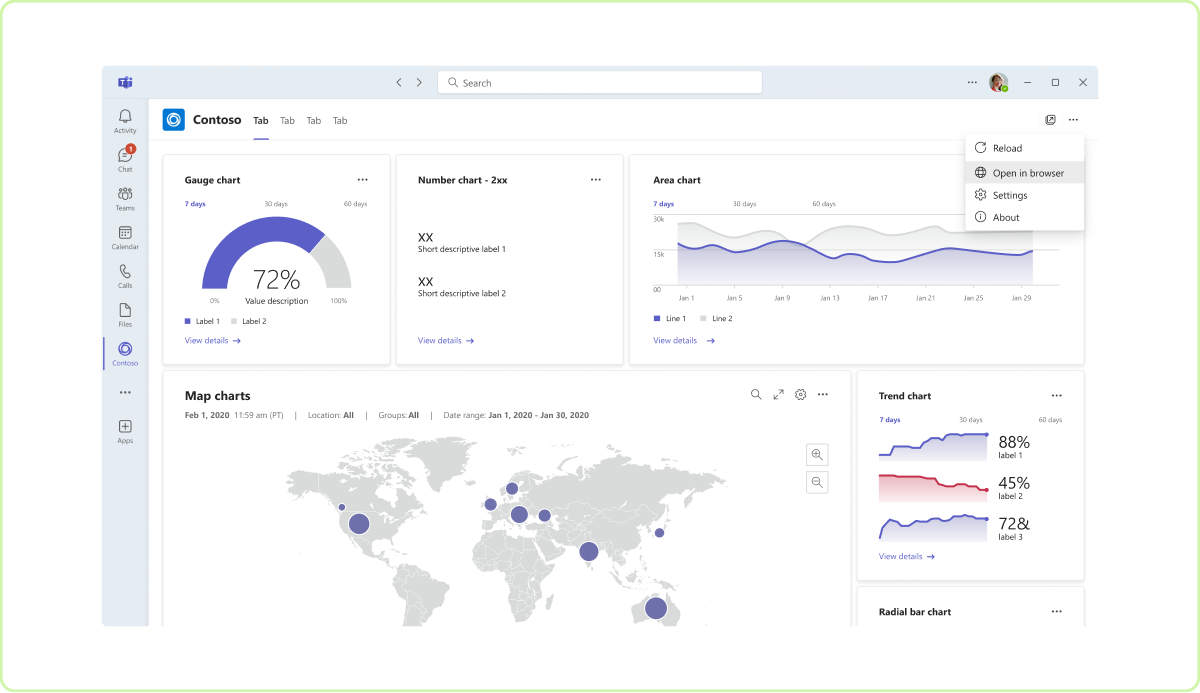The image size is (1200, 693).
Task: Click the Contoso app logo in header
Action: (x=174, y=120)
